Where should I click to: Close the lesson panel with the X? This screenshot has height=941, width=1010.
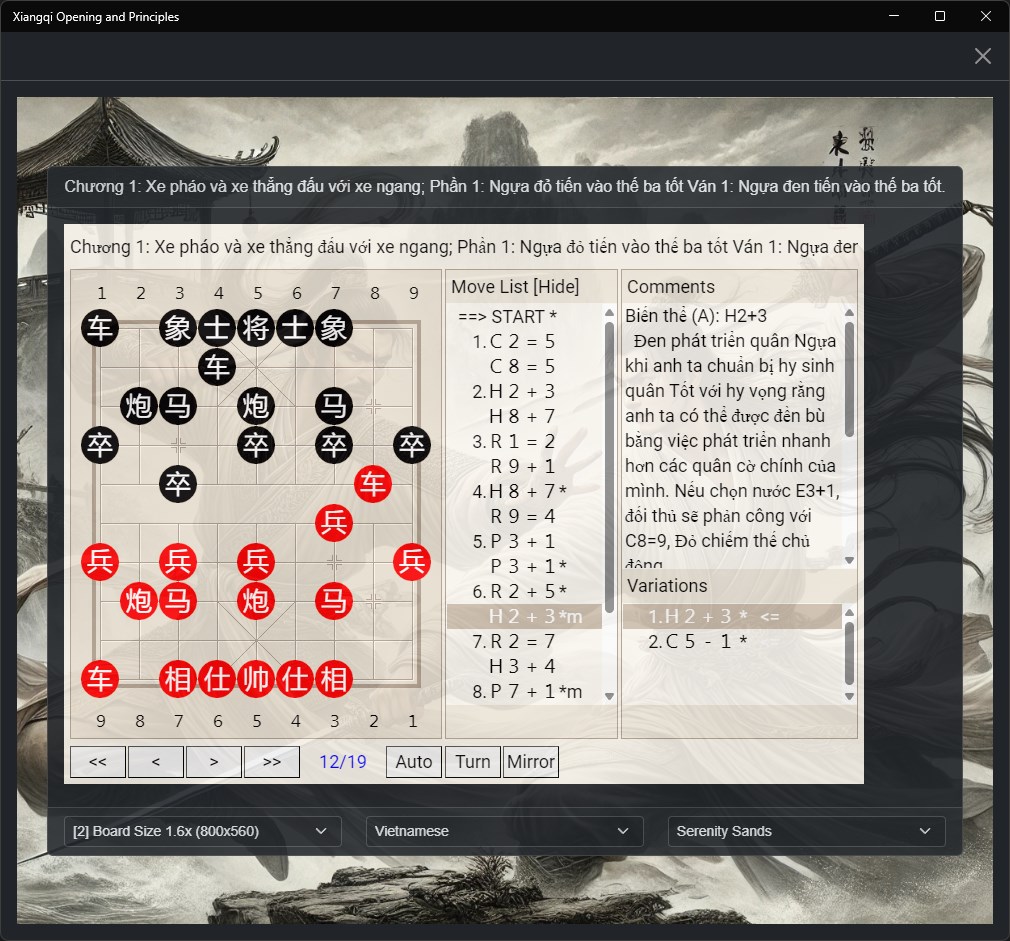point(982,56)
